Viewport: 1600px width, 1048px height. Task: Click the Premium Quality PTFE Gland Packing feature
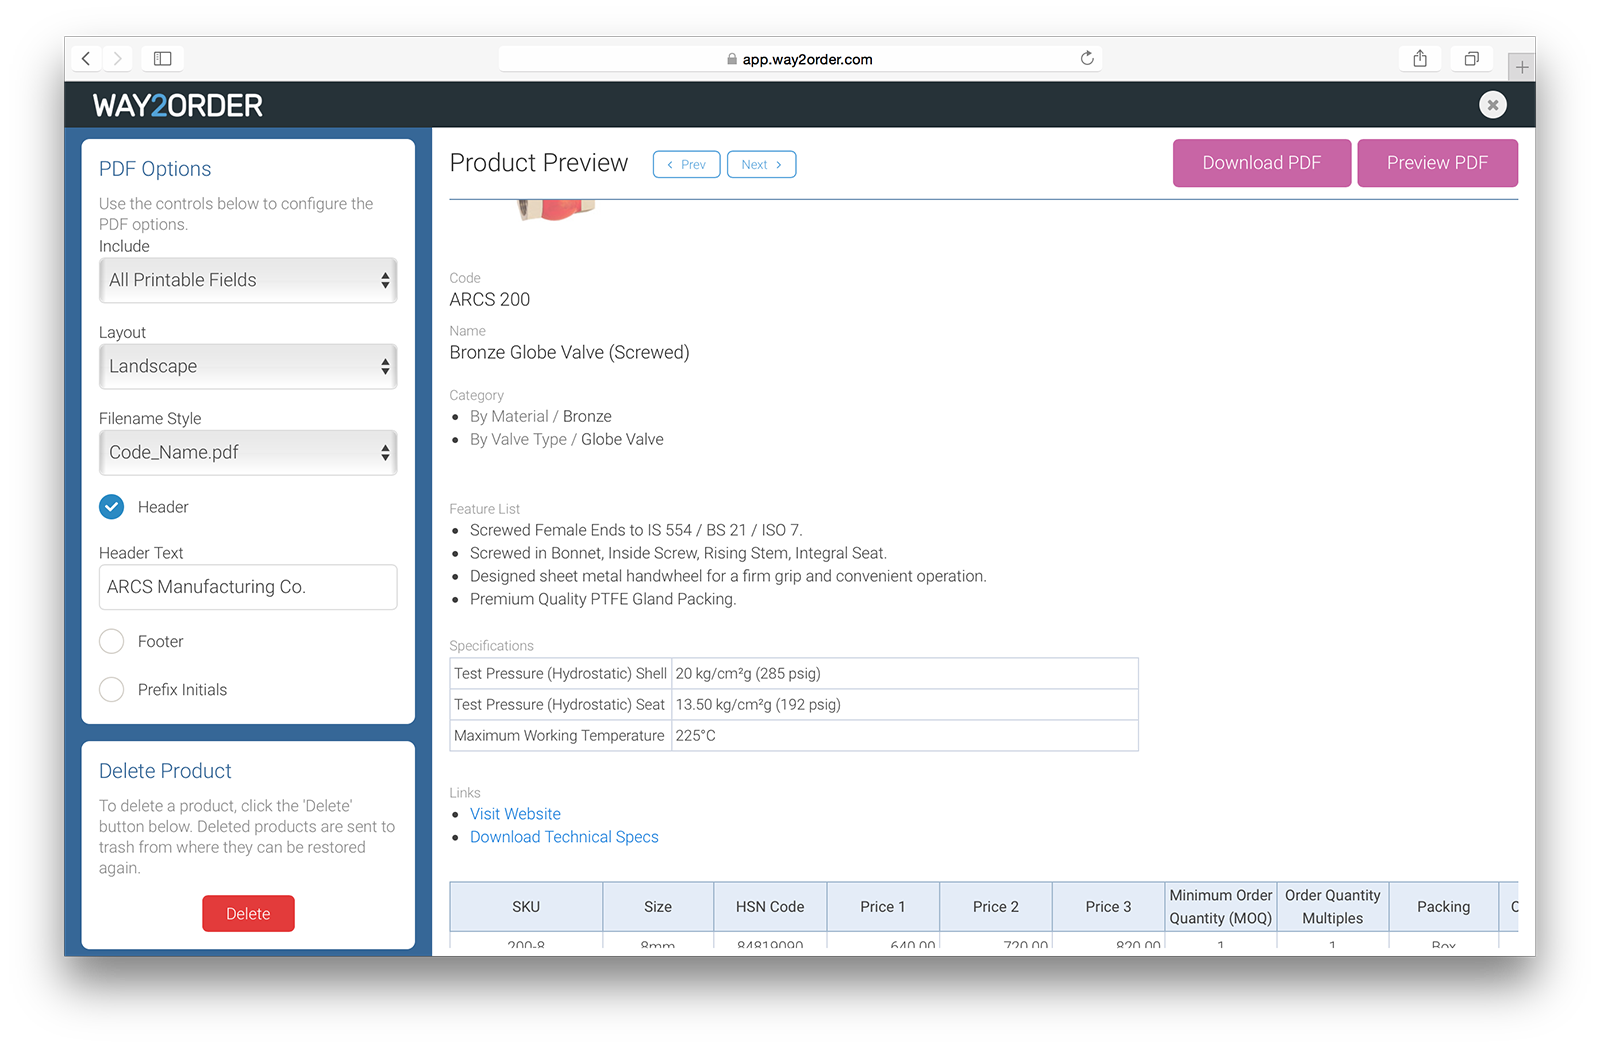pyautogui.click(x=603, y=599)
